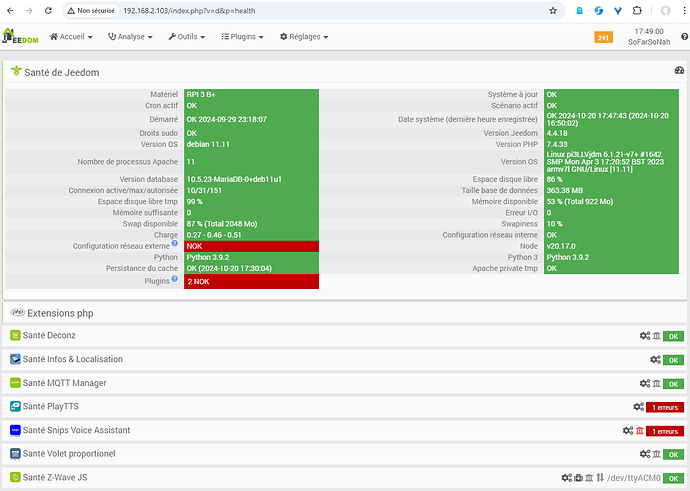Screen dimensions: 690x491
Task: Click the /dev/ttyACM0 port text
Action: tap(634, 478)
